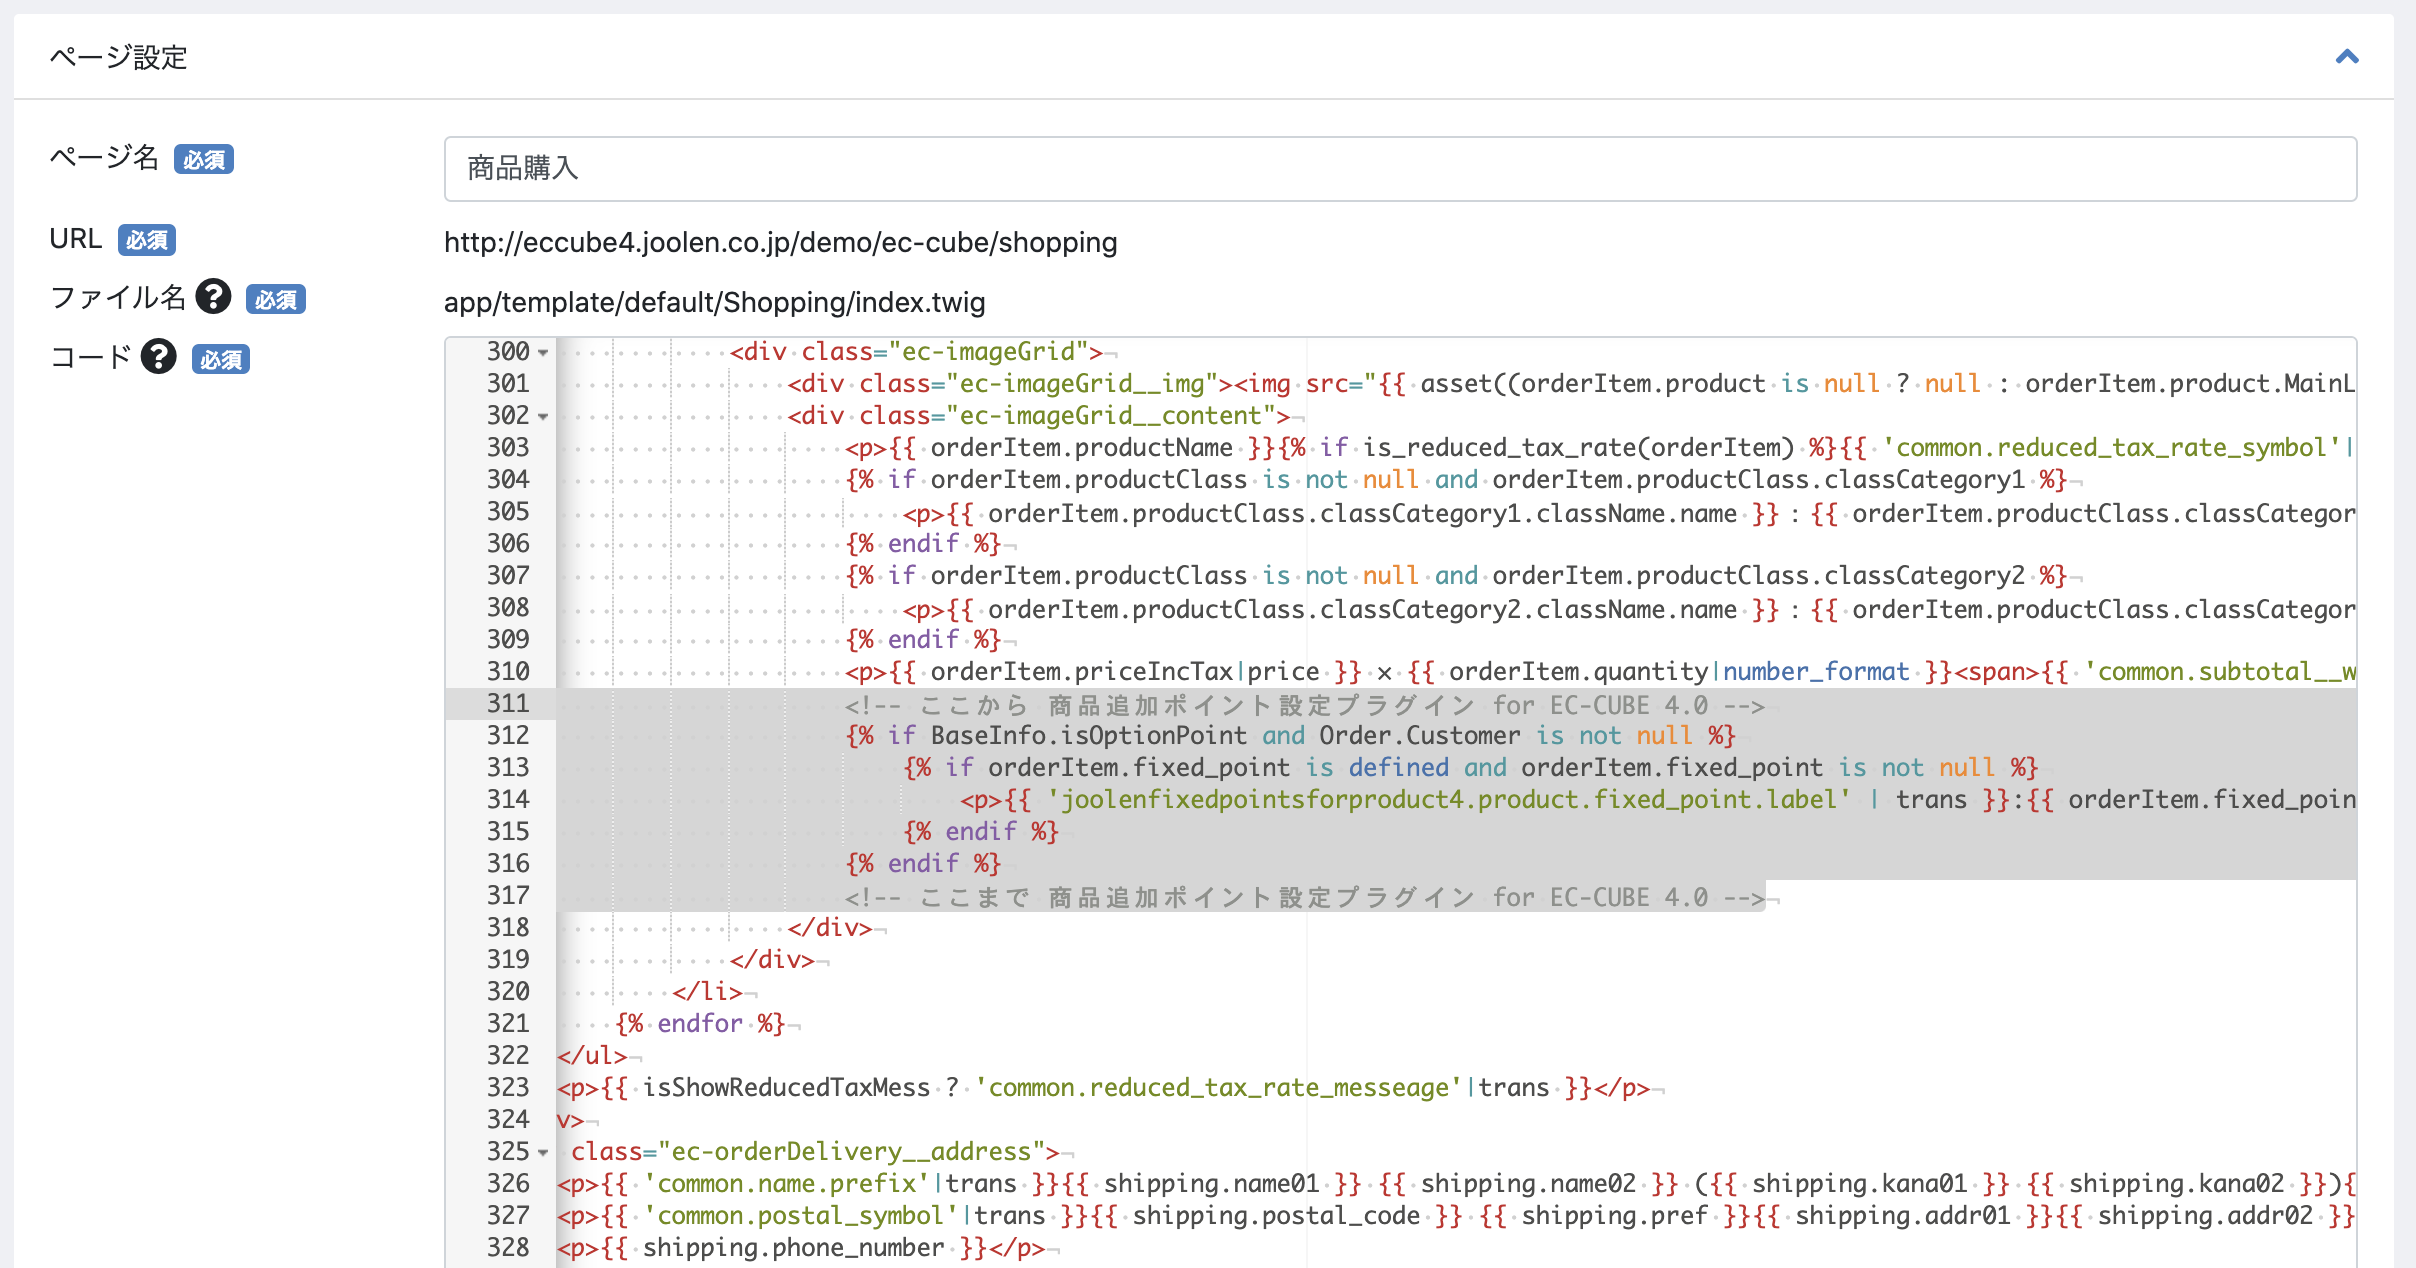2416x1268 pixels.
Task: Click the ページ名 label
Action: [104, 158]
